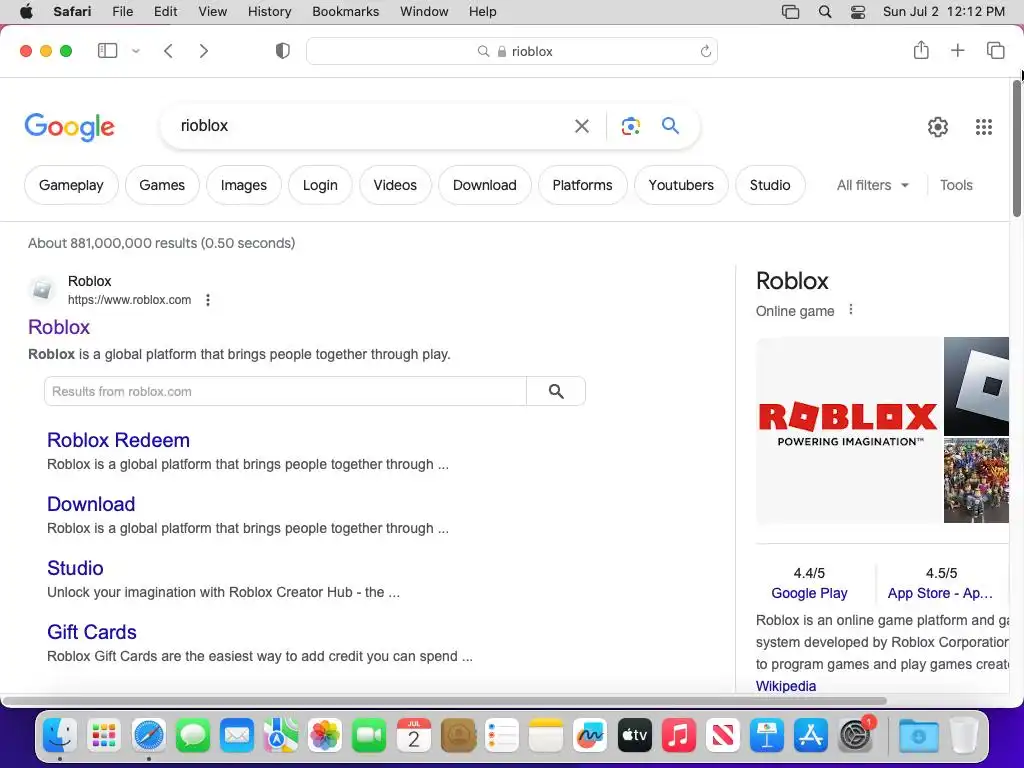1024x768 pixels.
Task: Go back with the back arrow
Action: (168, 51)
